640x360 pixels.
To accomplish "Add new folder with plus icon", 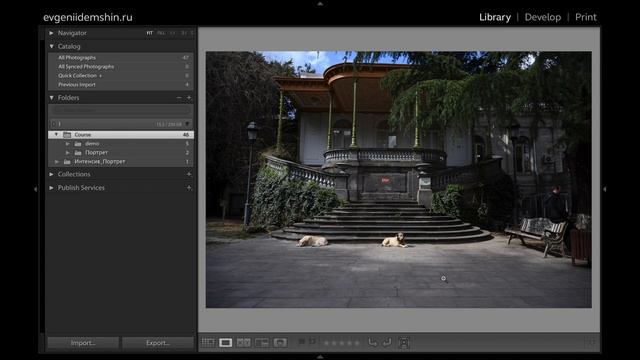I will click(x=189, y=98).
